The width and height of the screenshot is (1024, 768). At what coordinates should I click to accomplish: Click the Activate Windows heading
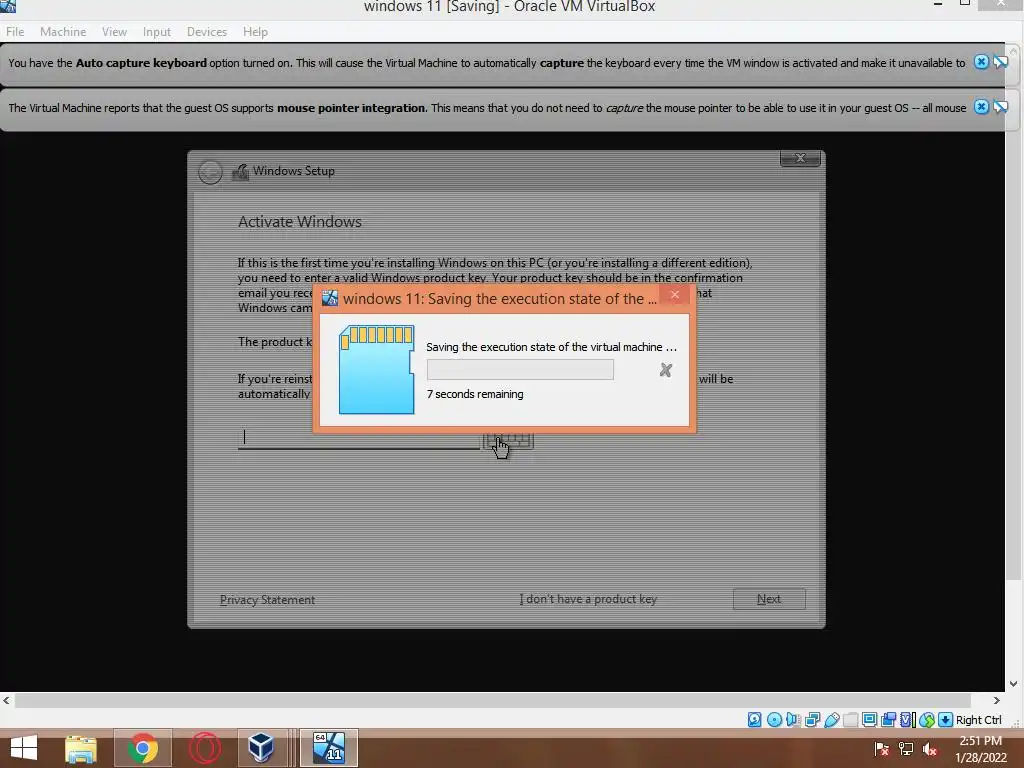pos(300,221)
